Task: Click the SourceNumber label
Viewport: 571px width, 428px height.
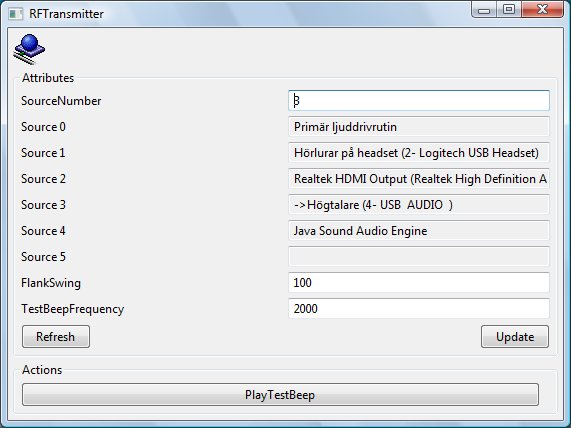Action: pyautogui.click(x=61, y=101)
